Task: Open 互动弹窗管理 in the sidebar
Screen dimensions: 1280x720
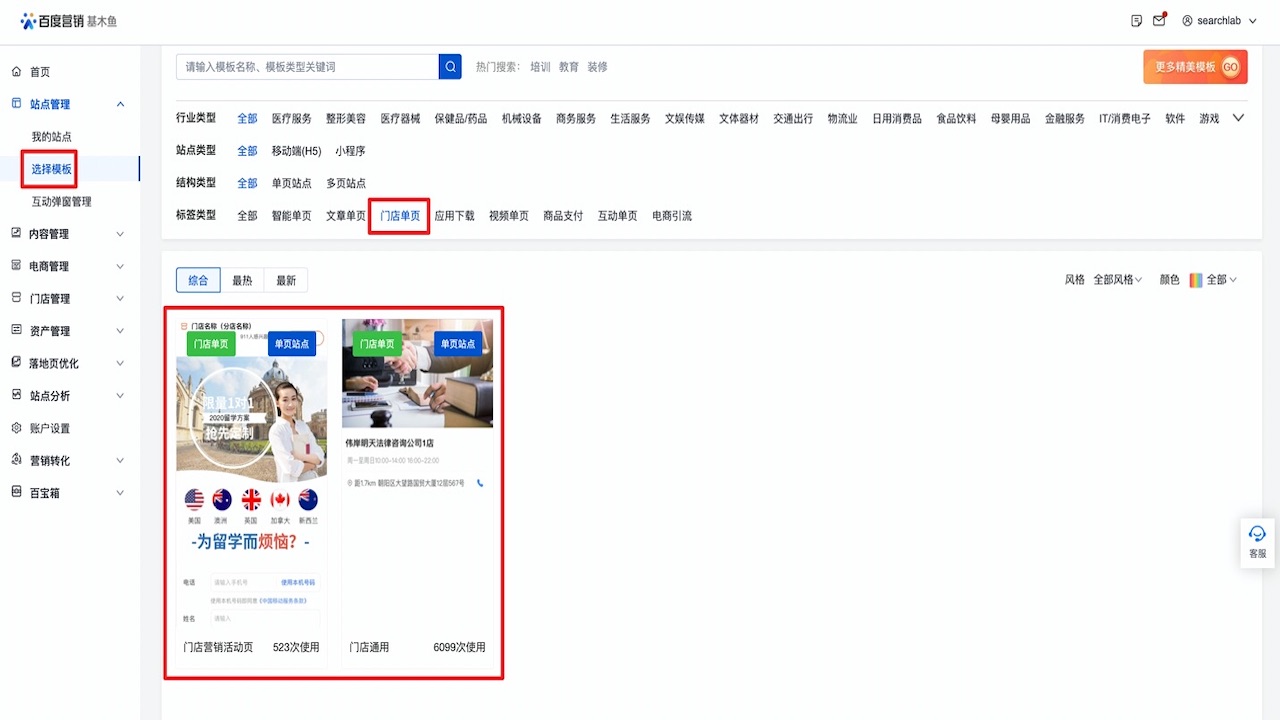Action: (x=61, y=202)
